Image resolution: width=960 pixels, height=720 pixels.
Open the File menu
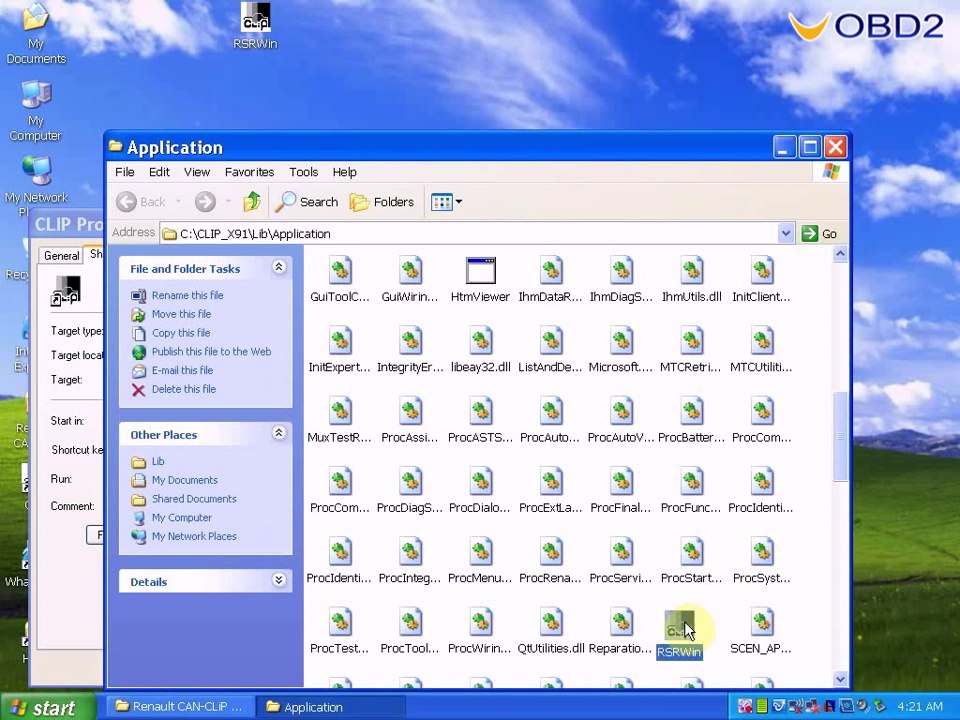click(x=125, y=172)
